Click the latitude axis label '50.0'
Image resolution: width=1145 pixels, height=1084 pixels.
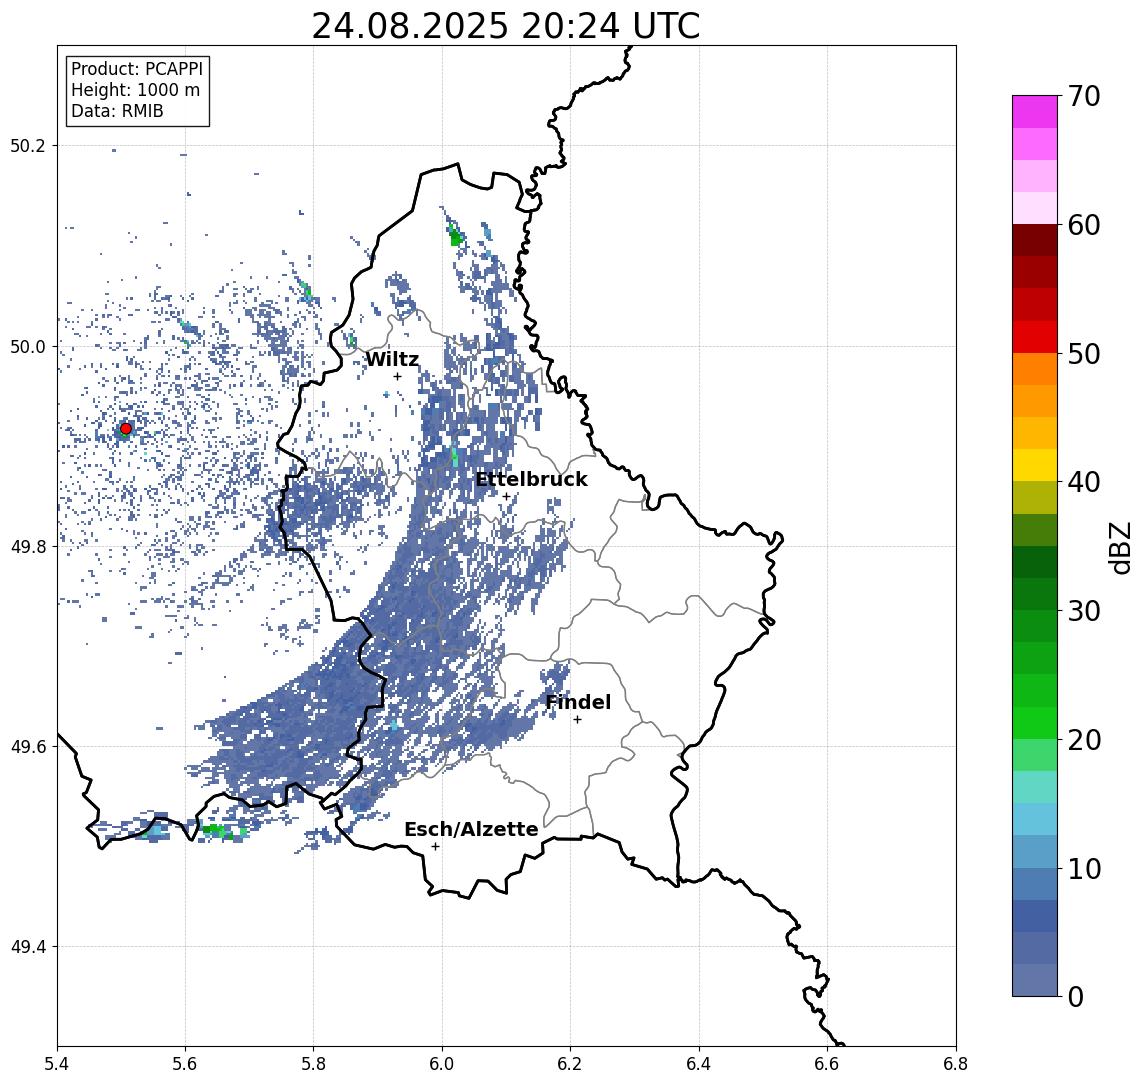(x=28, y=346)
